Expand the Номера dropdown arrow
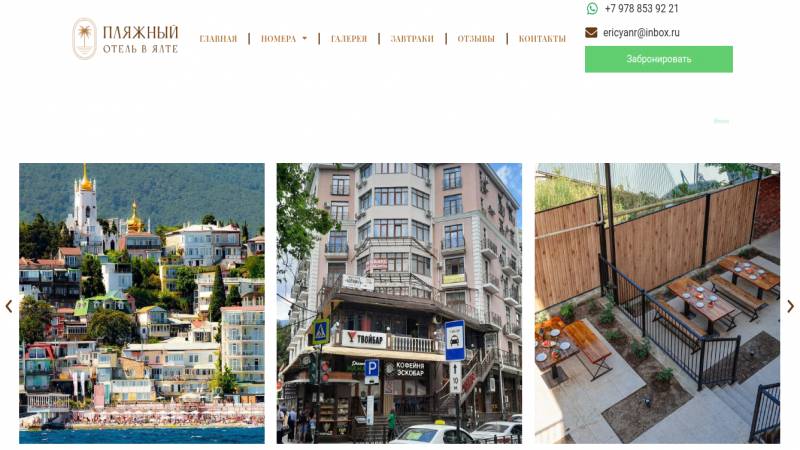800x450 pixels. pos(305,39)
